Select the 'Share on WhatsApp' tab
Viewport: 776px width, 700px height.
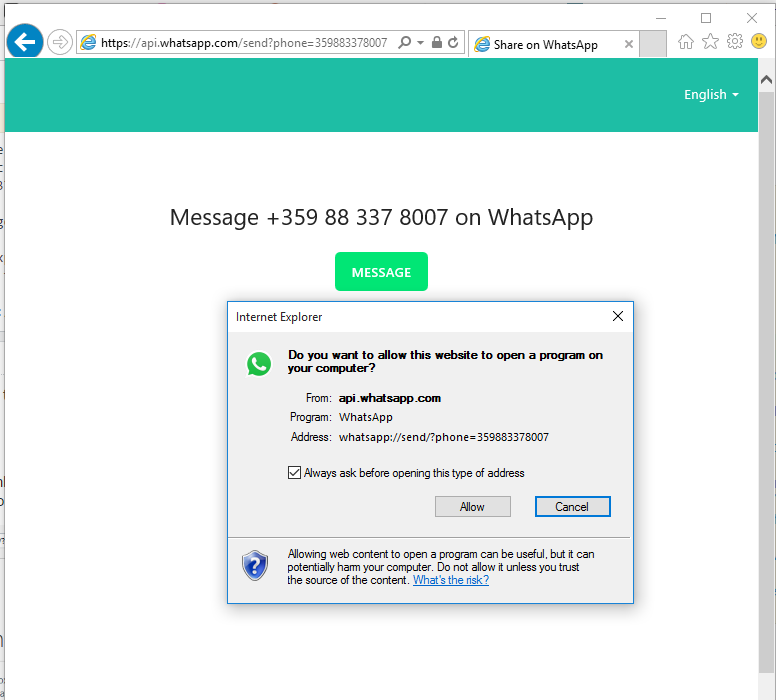point(546,44)
